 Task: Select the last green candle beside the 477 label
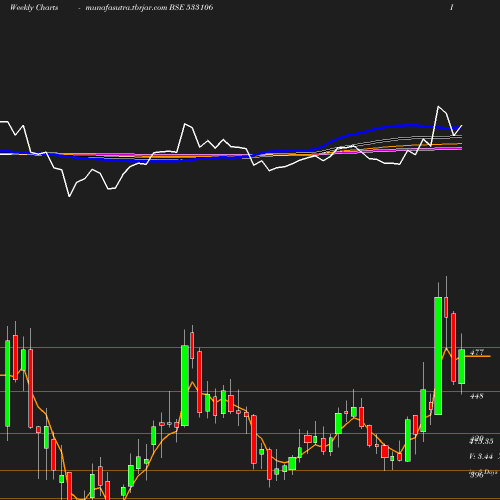[x=462, y=367]
